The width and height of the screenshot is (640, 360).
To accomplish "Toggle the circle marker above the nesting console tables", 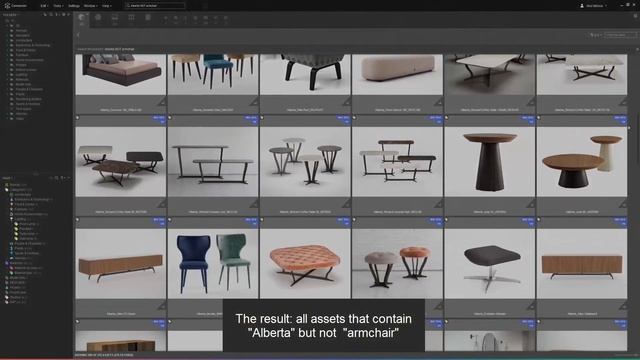I will pyautogui.click(x=354, y=118).
